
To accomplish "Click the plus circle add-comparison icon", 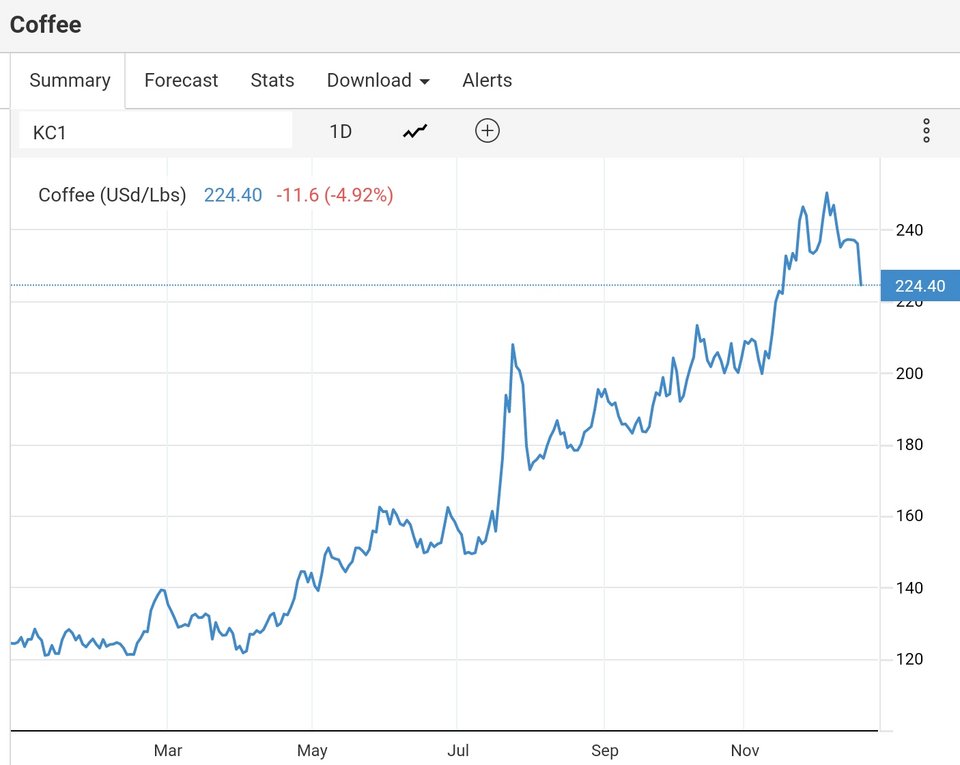I will [487, 131].
